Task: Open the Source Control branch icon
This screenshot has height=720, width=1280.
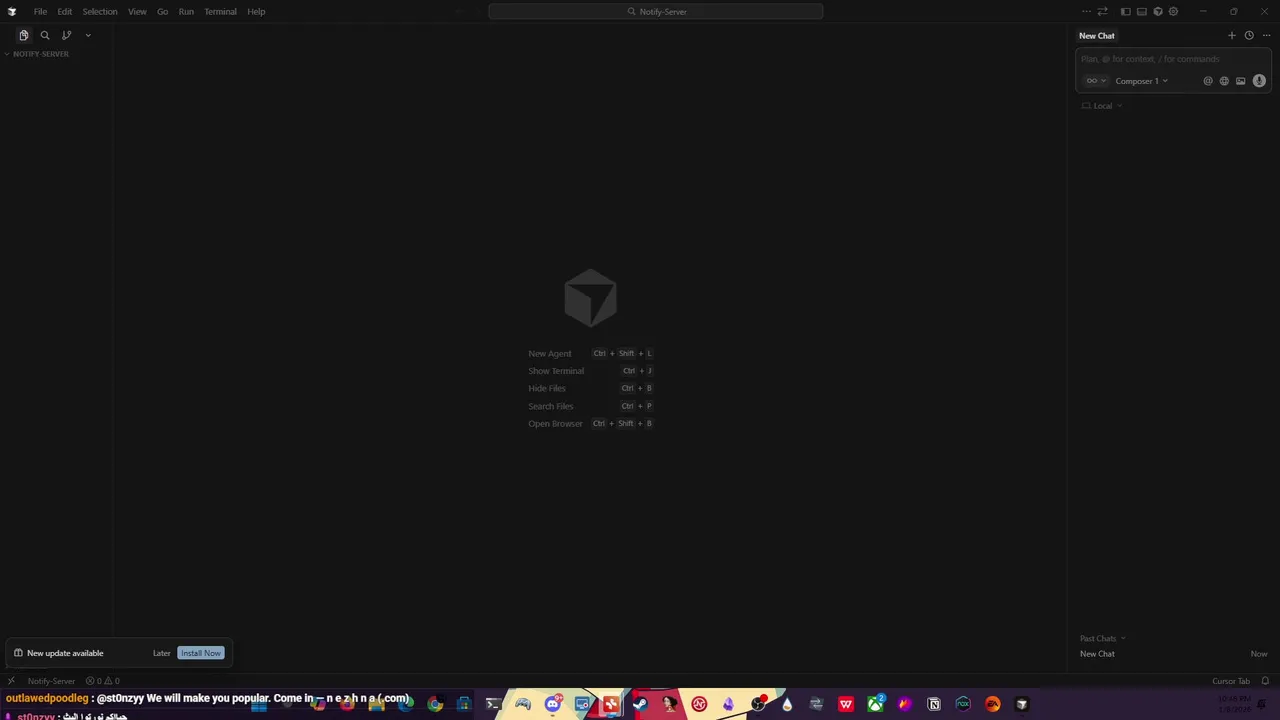Action: point(67,35)
